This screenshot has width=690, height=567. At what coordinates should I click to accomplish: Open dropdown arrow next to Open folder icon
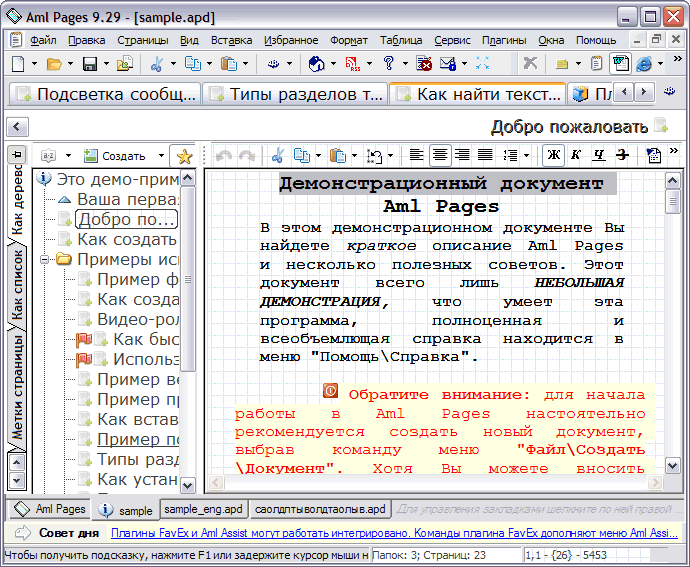coord(70,64)
